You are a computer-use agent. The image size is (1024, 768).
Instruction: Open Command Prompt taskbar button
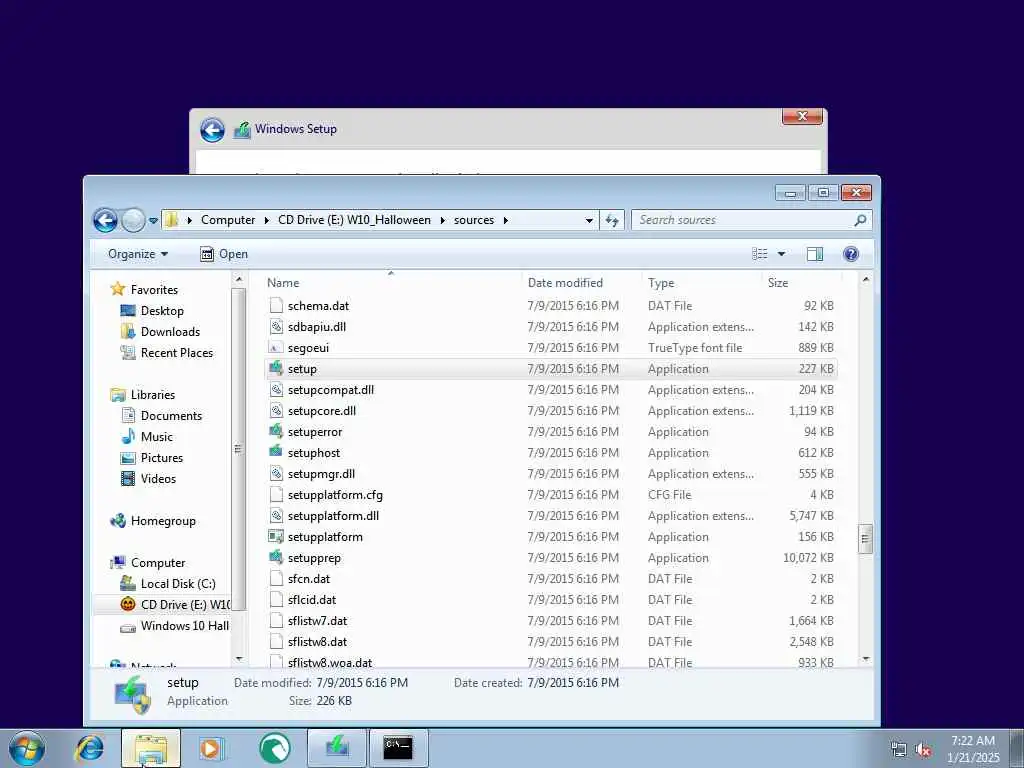click(x=398, y=748)
